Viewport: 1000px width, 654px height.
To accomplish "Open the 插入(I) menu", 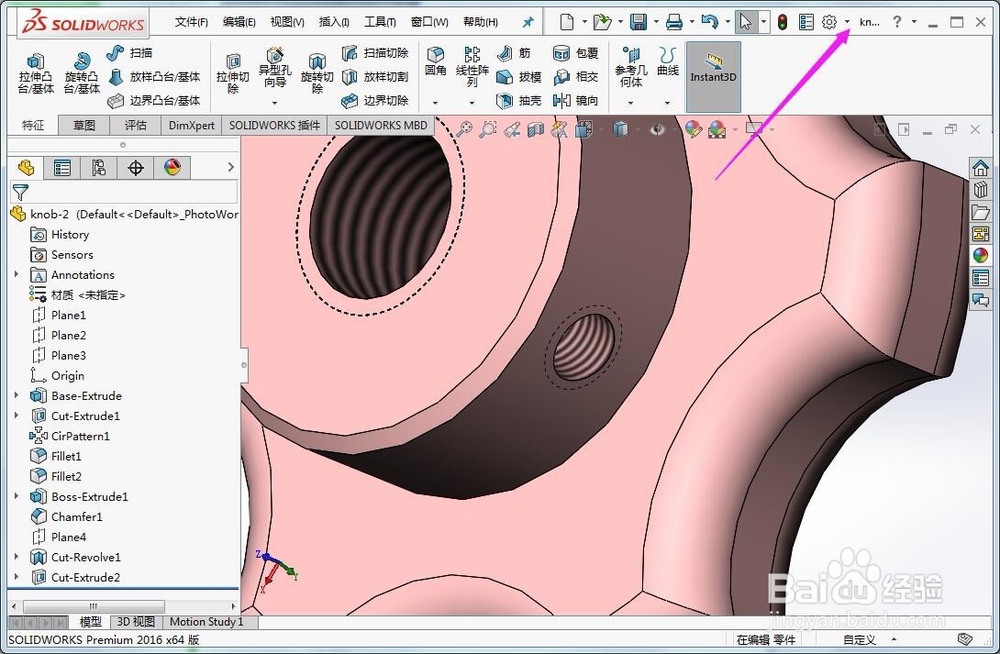I will click(333, 20).
